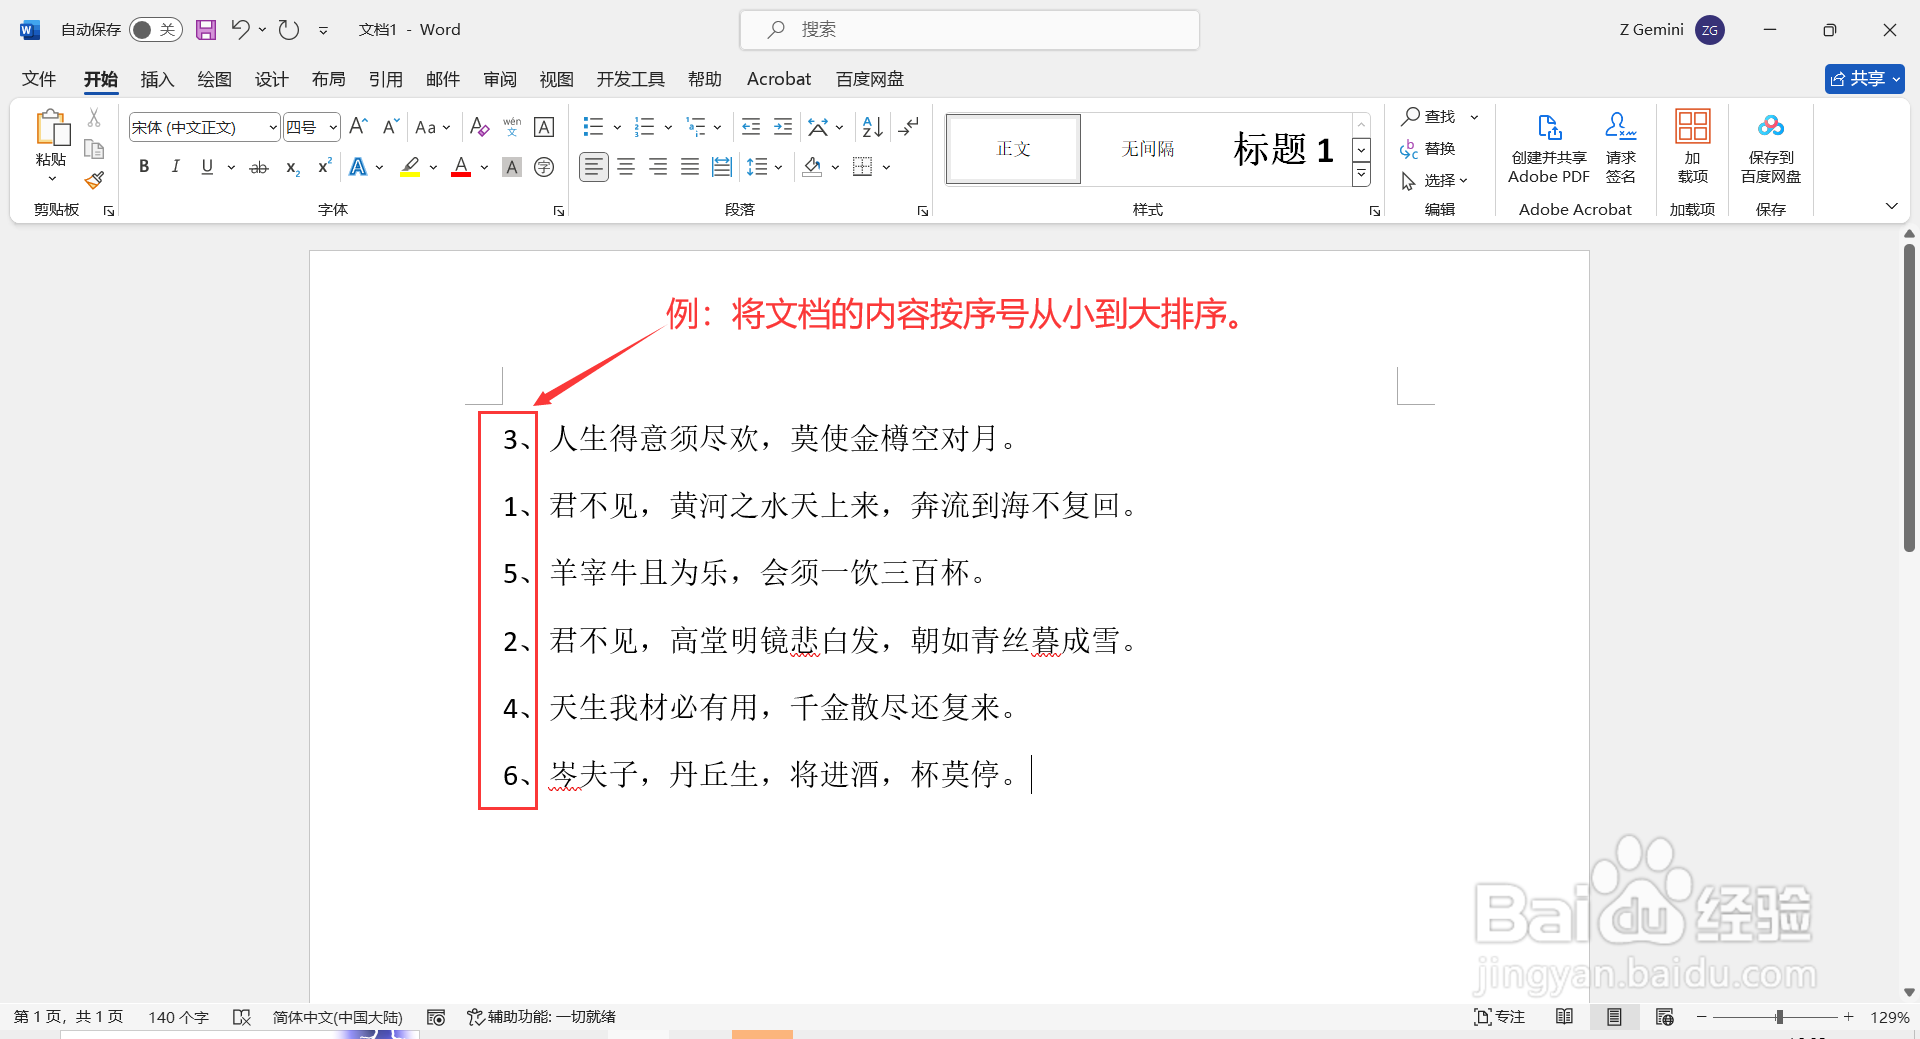This screenshot has height=1039, width=1920.
Task: Expand the line spacing options dropdown
Action: 778,166
